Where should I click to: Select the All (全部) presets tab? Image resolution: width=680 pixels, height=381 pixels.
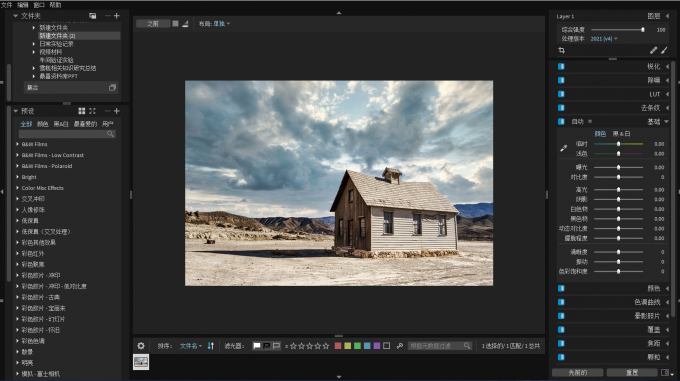[26, 124]
